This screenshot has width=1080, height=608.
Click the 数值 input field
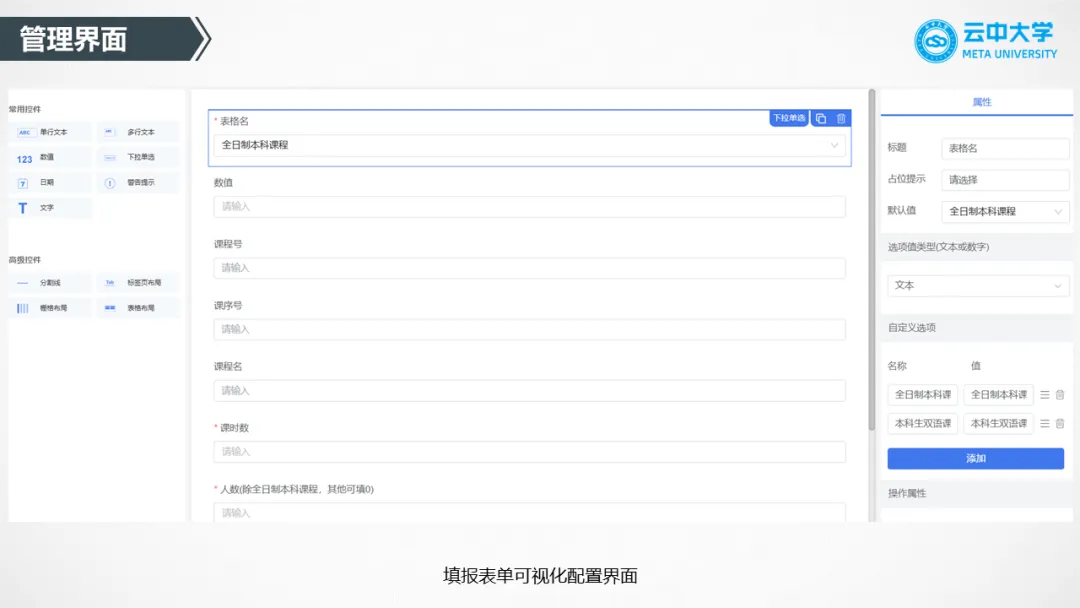click(x=529, y=207)
